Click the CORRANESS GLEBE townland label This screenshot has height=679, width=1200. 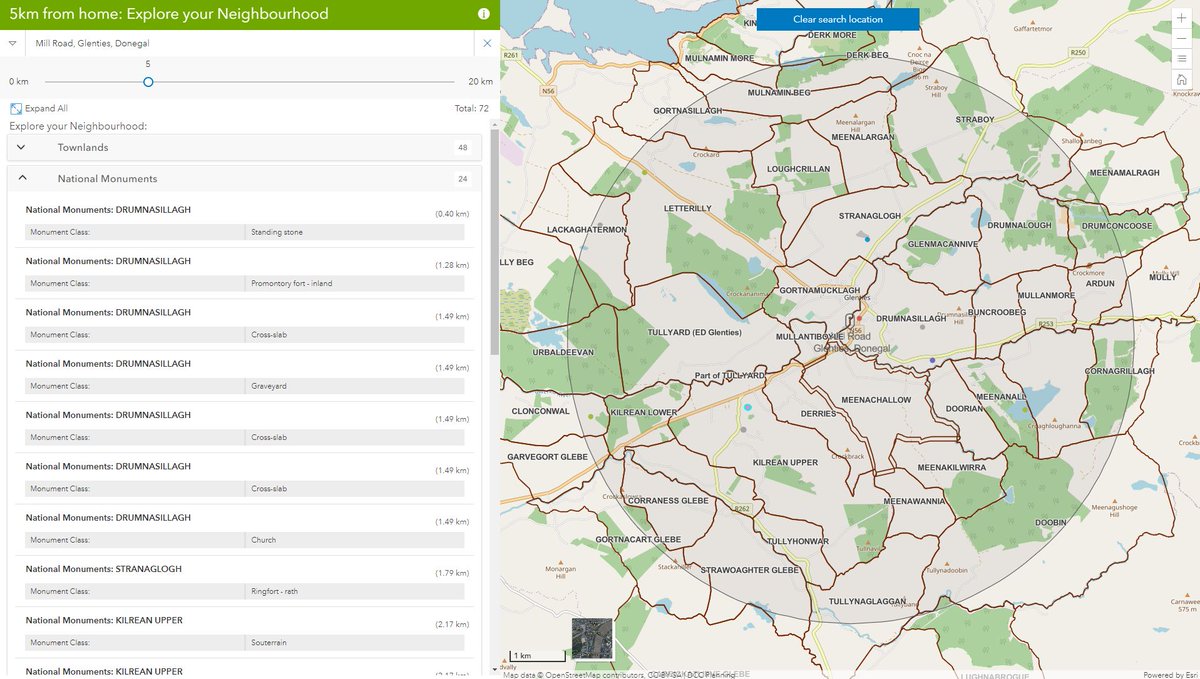(668, 500)
